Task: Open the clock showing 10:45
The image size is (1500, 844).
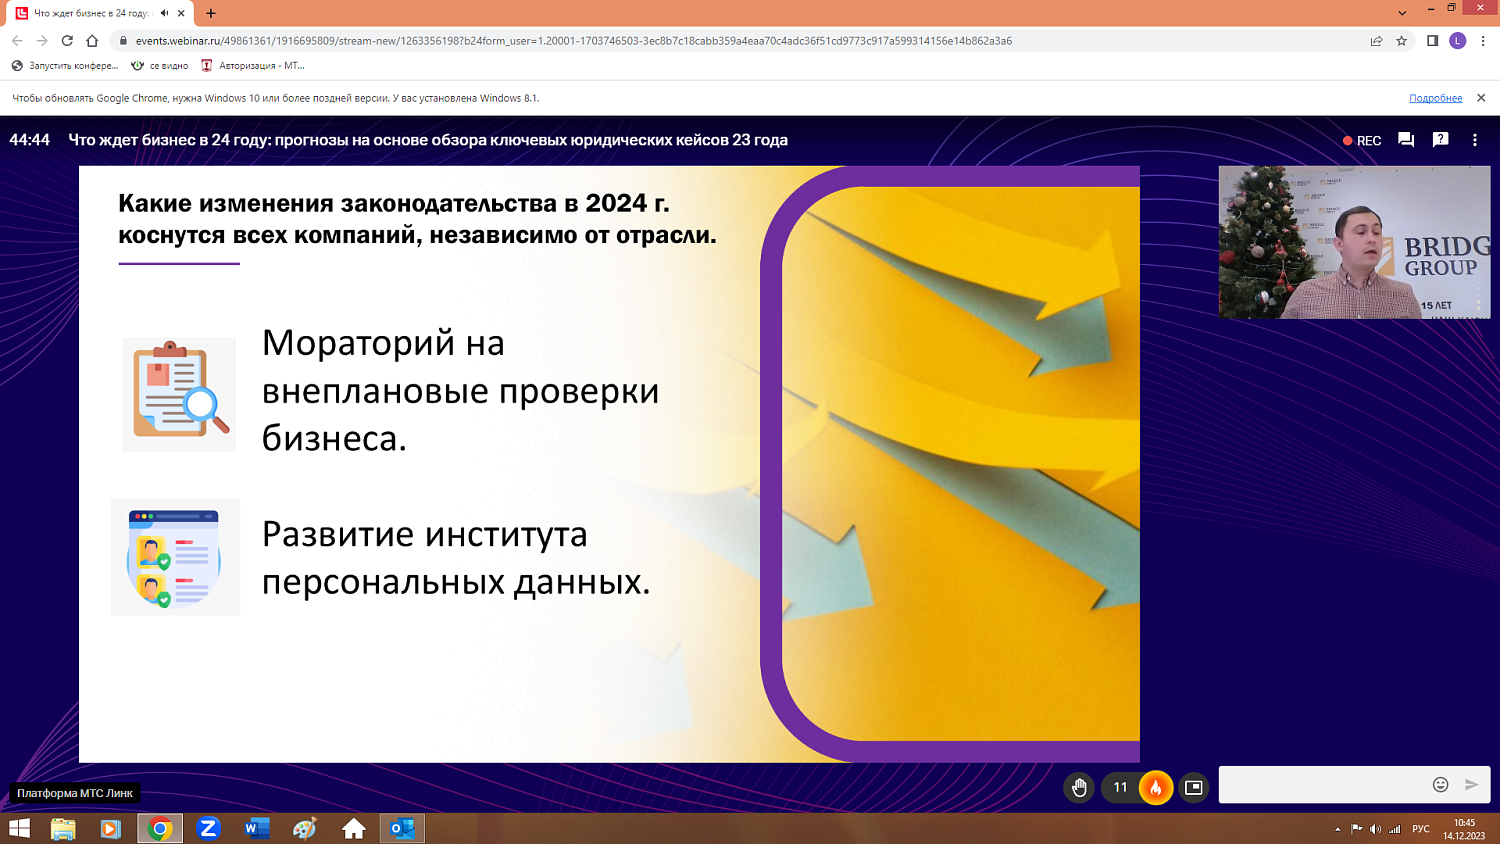Action: (1464, 829)
